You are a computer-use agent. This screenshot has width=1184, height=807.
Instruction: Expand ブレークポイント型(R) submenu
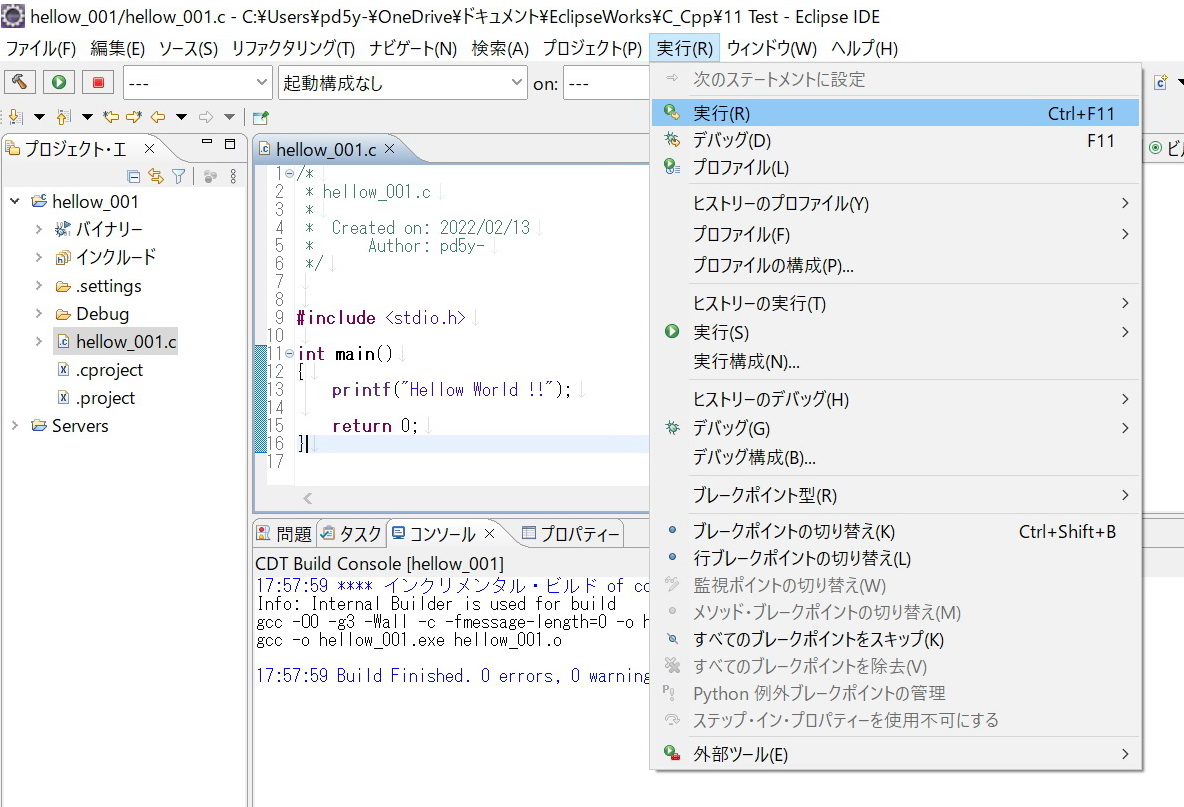[x=896, y=495]
